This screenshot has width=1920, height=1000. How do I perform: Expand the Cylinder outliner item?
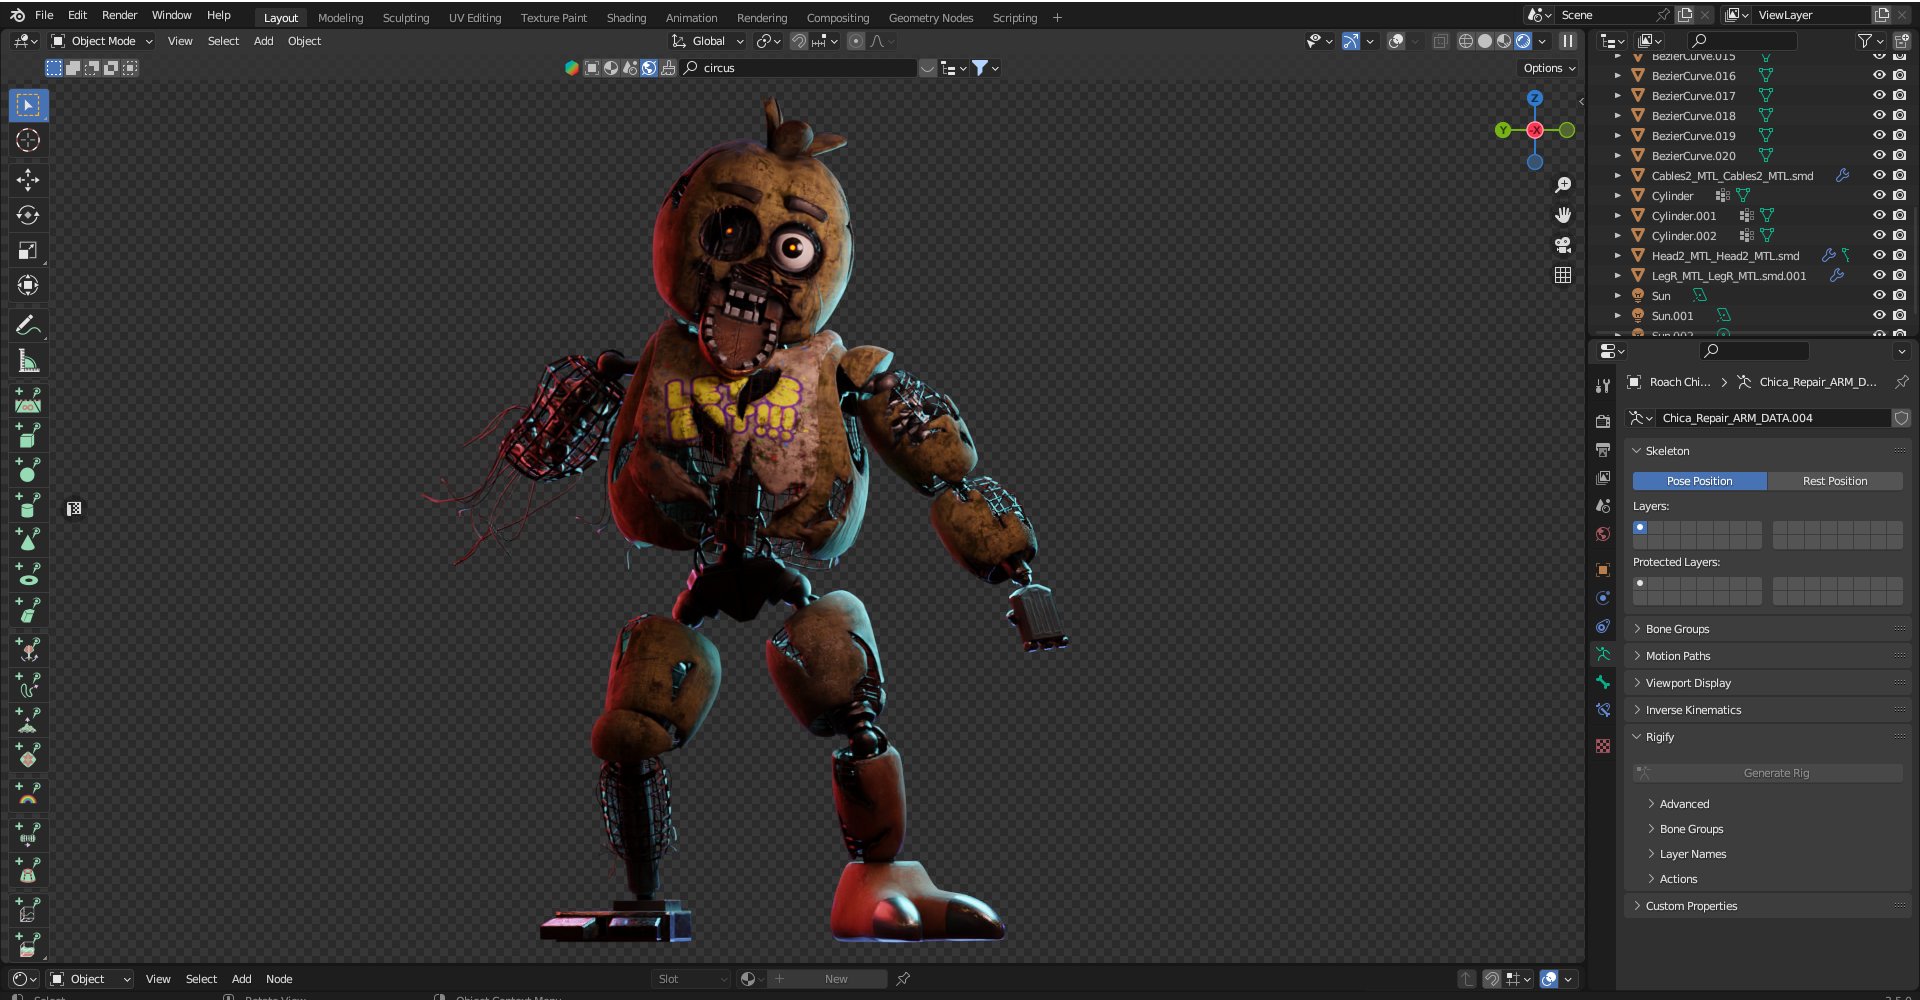point(1617,195)
